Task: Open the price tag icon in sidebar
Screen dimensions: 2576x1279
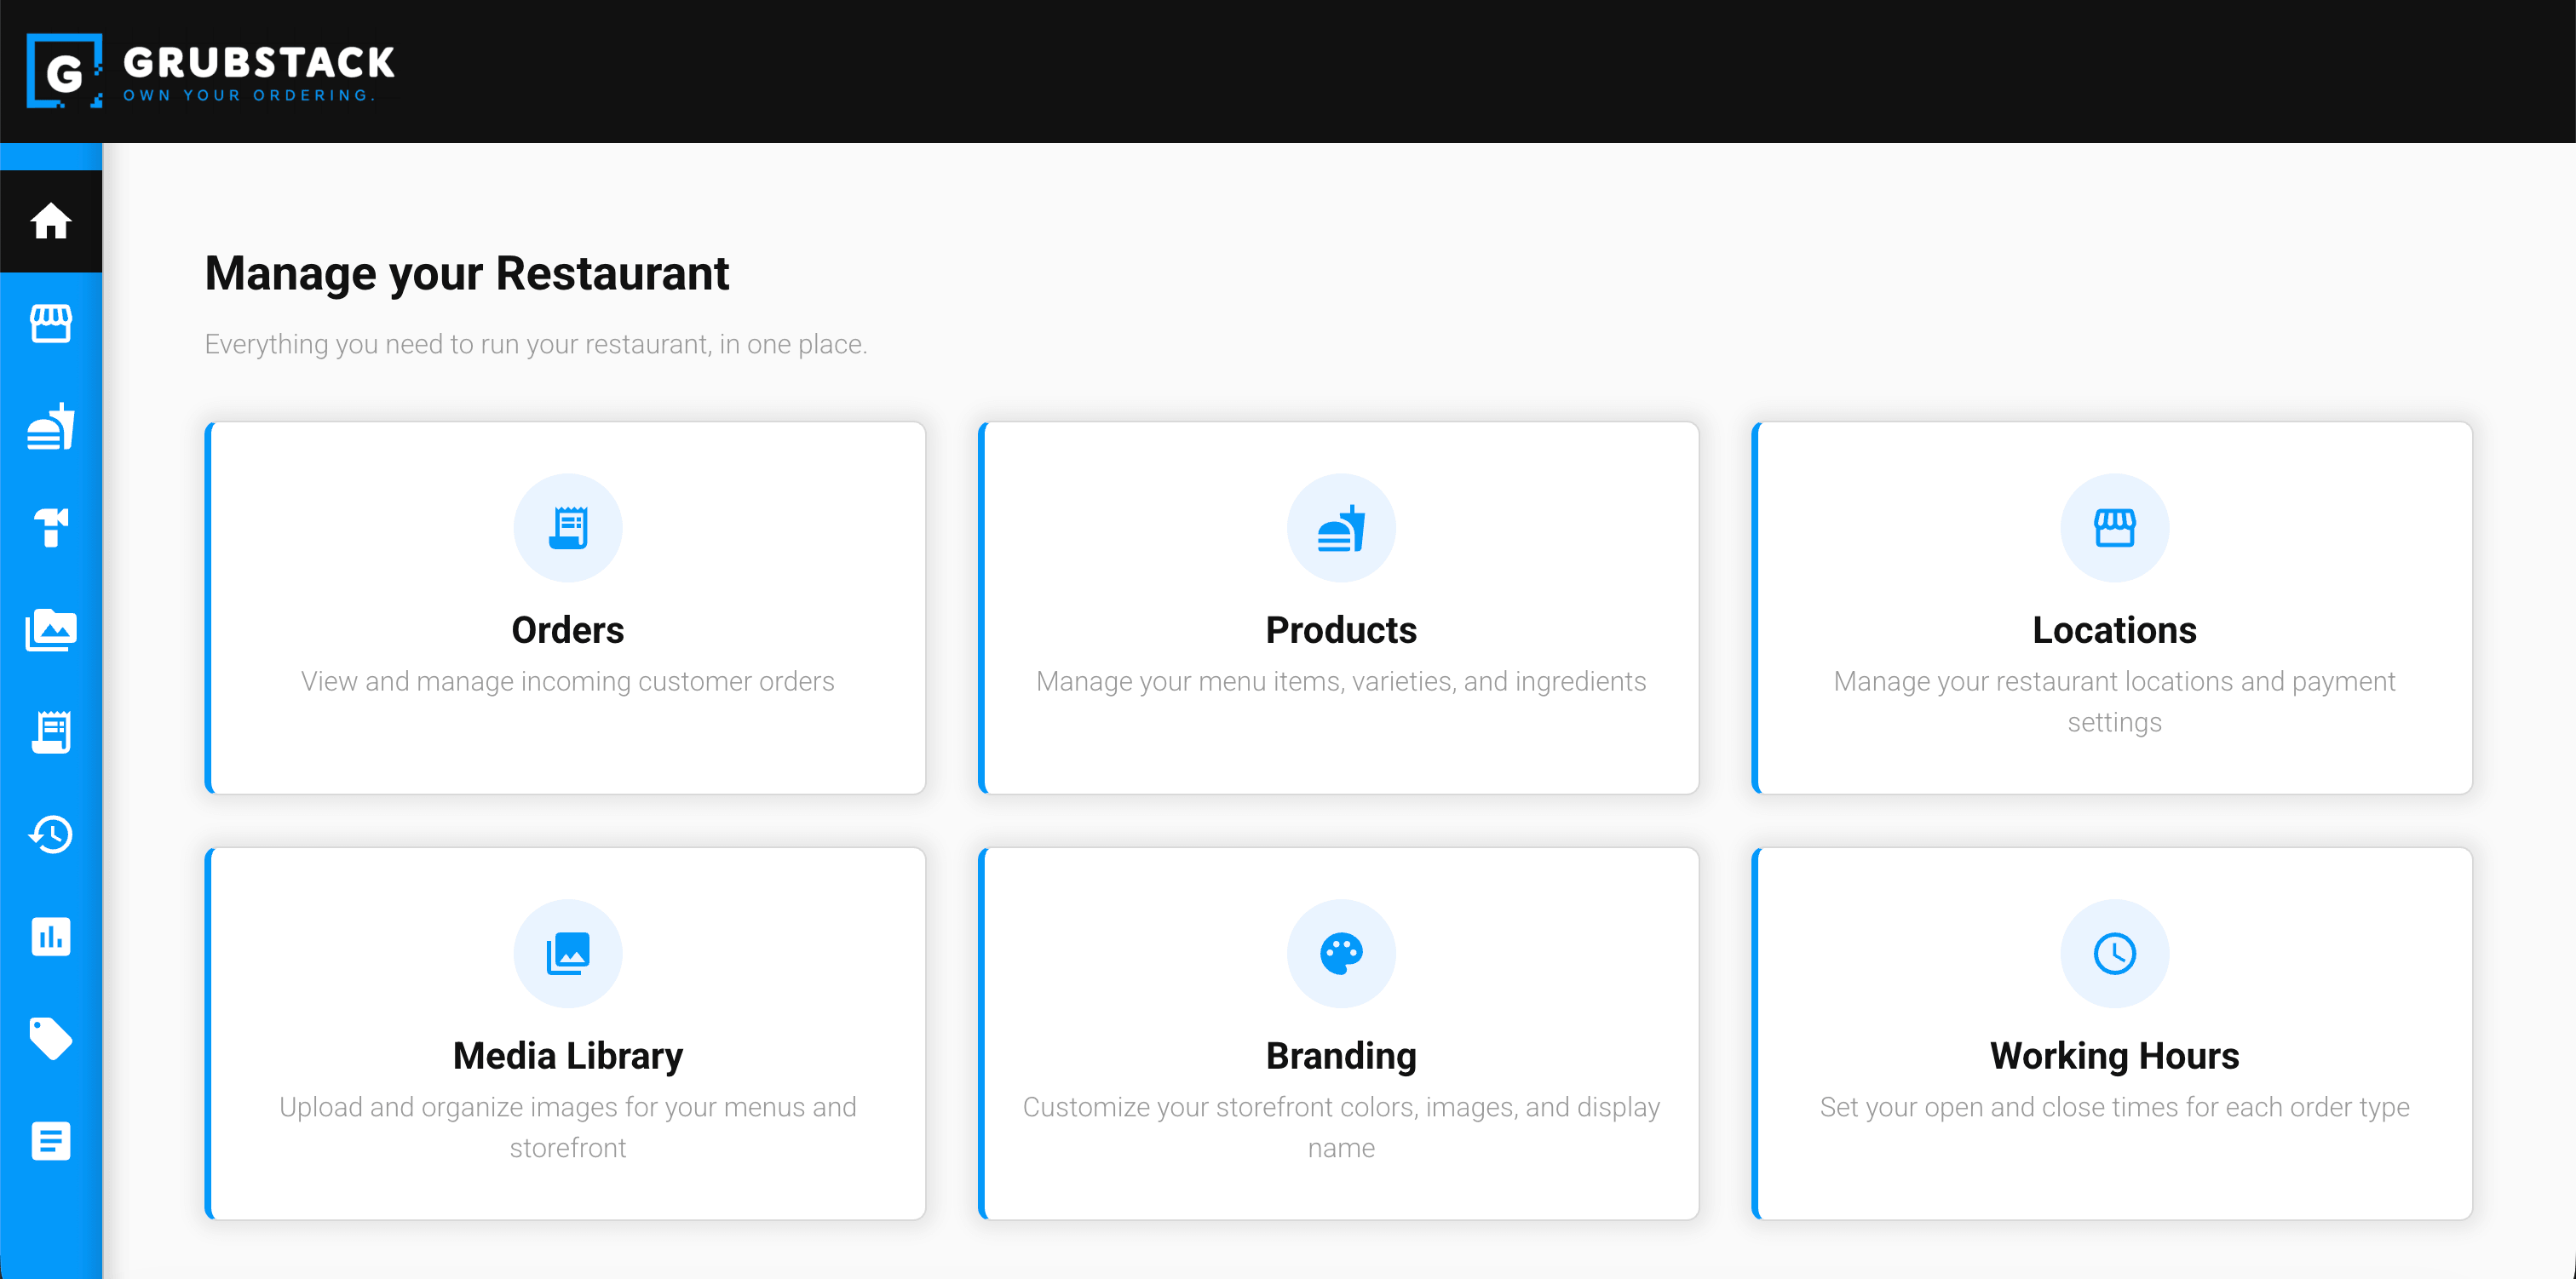Action: 51,1039
